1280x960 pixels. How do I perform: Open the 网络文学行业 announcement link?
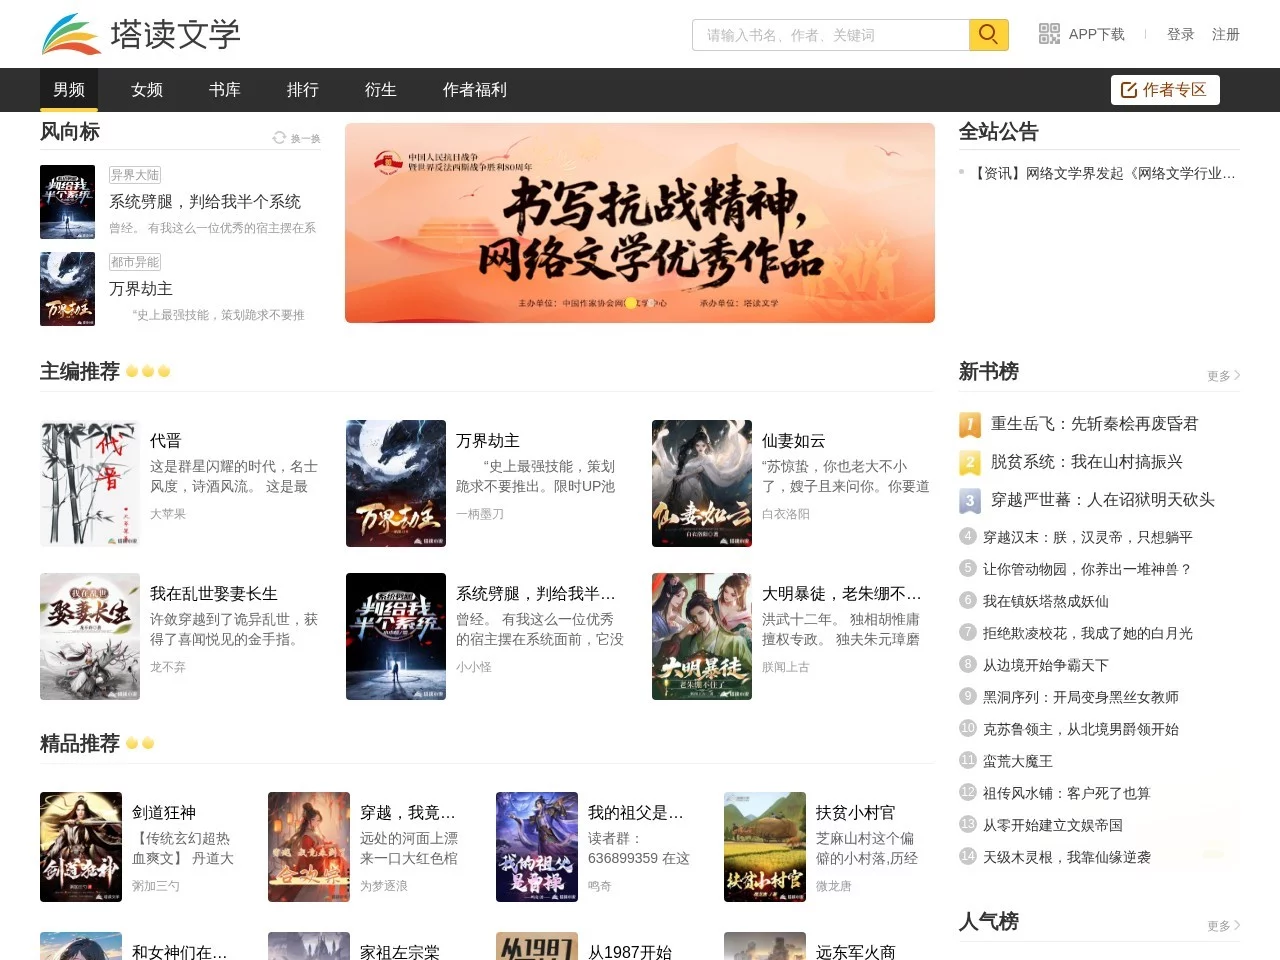point(1100,173)
